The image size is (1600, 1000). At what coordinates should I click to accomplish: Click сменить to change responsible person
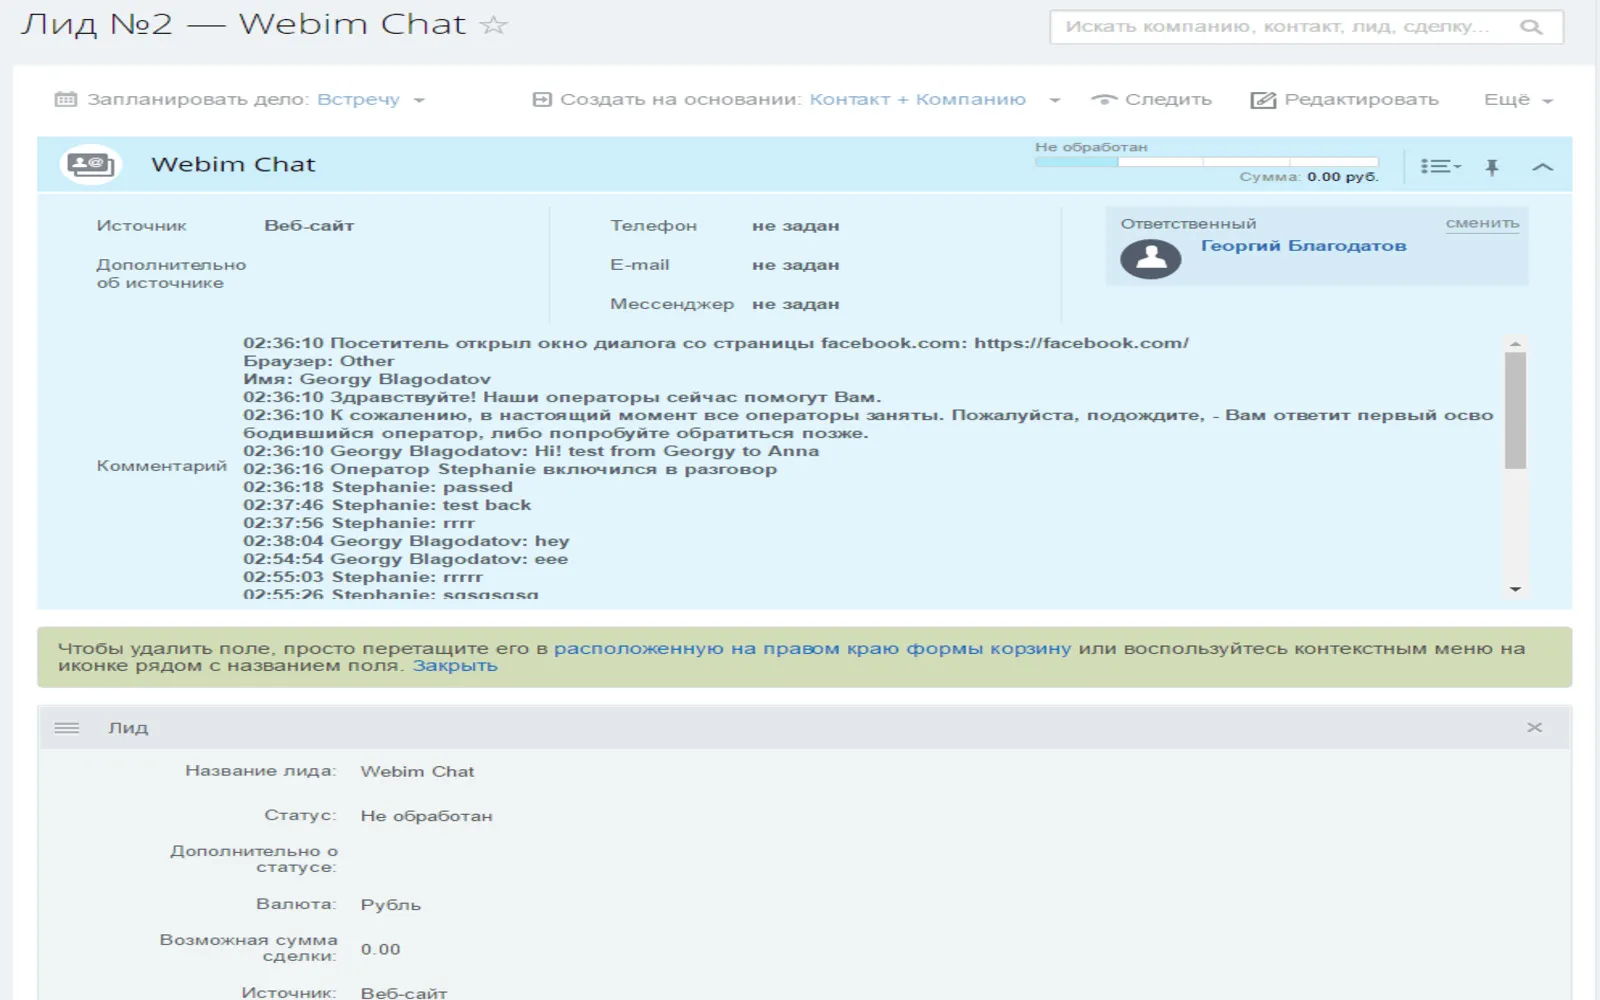(x=1482, y=223)
